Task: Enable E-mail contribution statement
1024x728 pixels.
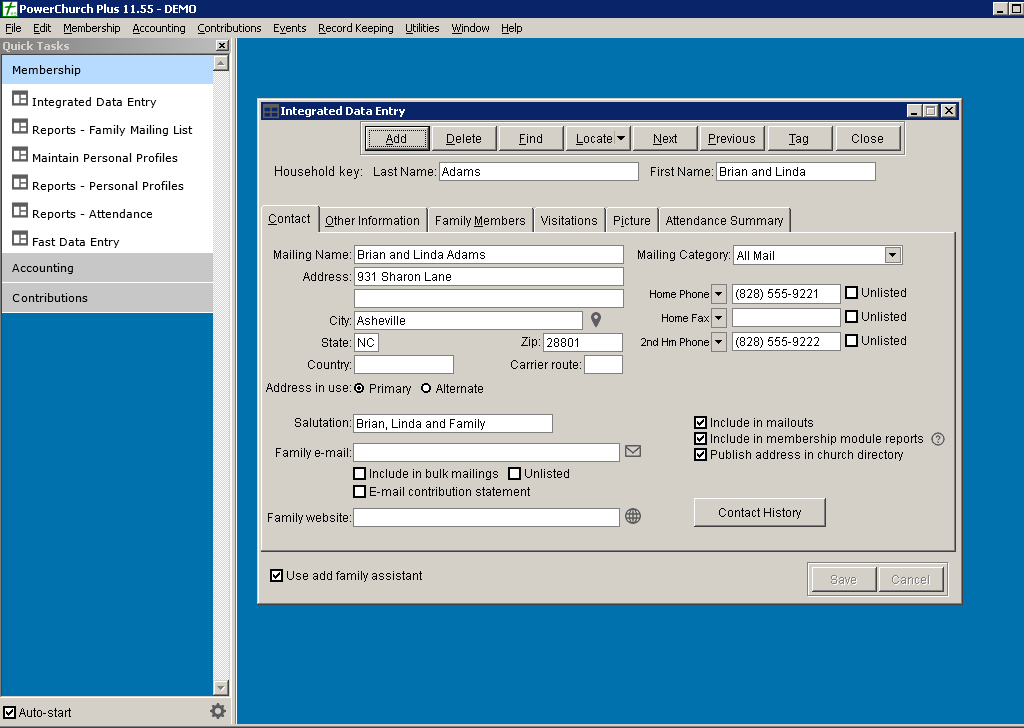Action: point(359,492)
